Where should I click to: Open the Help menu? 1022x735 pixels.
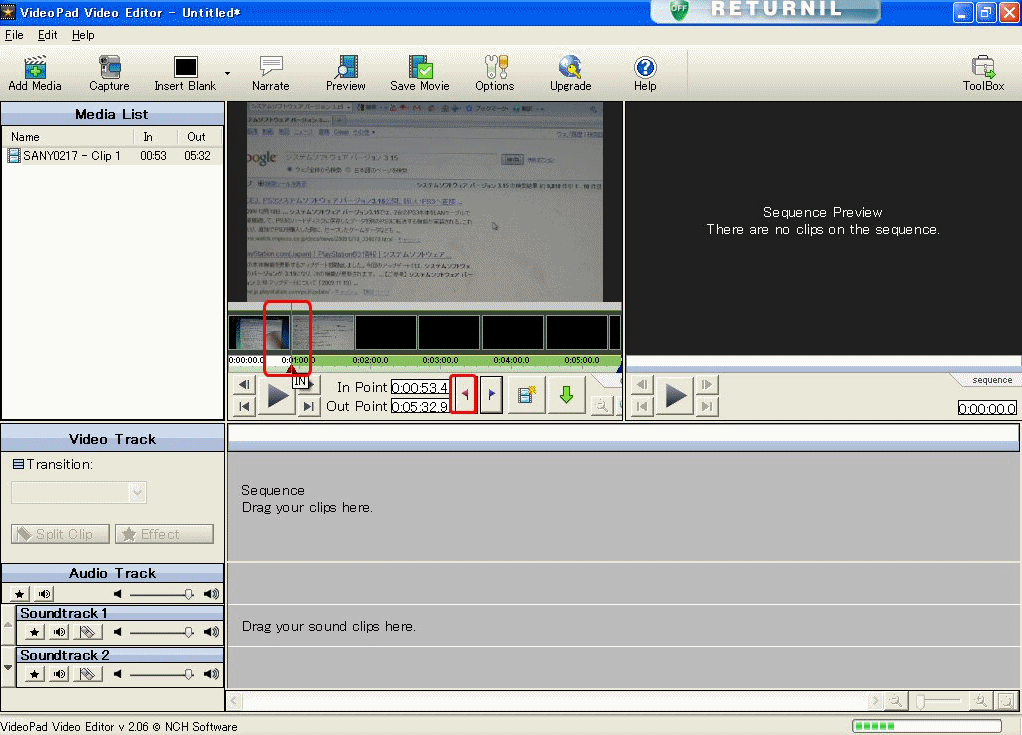coord(83,35)
